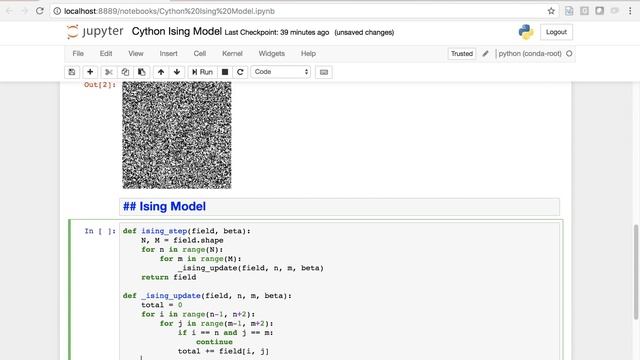Open the View menu
The image size is (640, 360).
tap(136, 53)
